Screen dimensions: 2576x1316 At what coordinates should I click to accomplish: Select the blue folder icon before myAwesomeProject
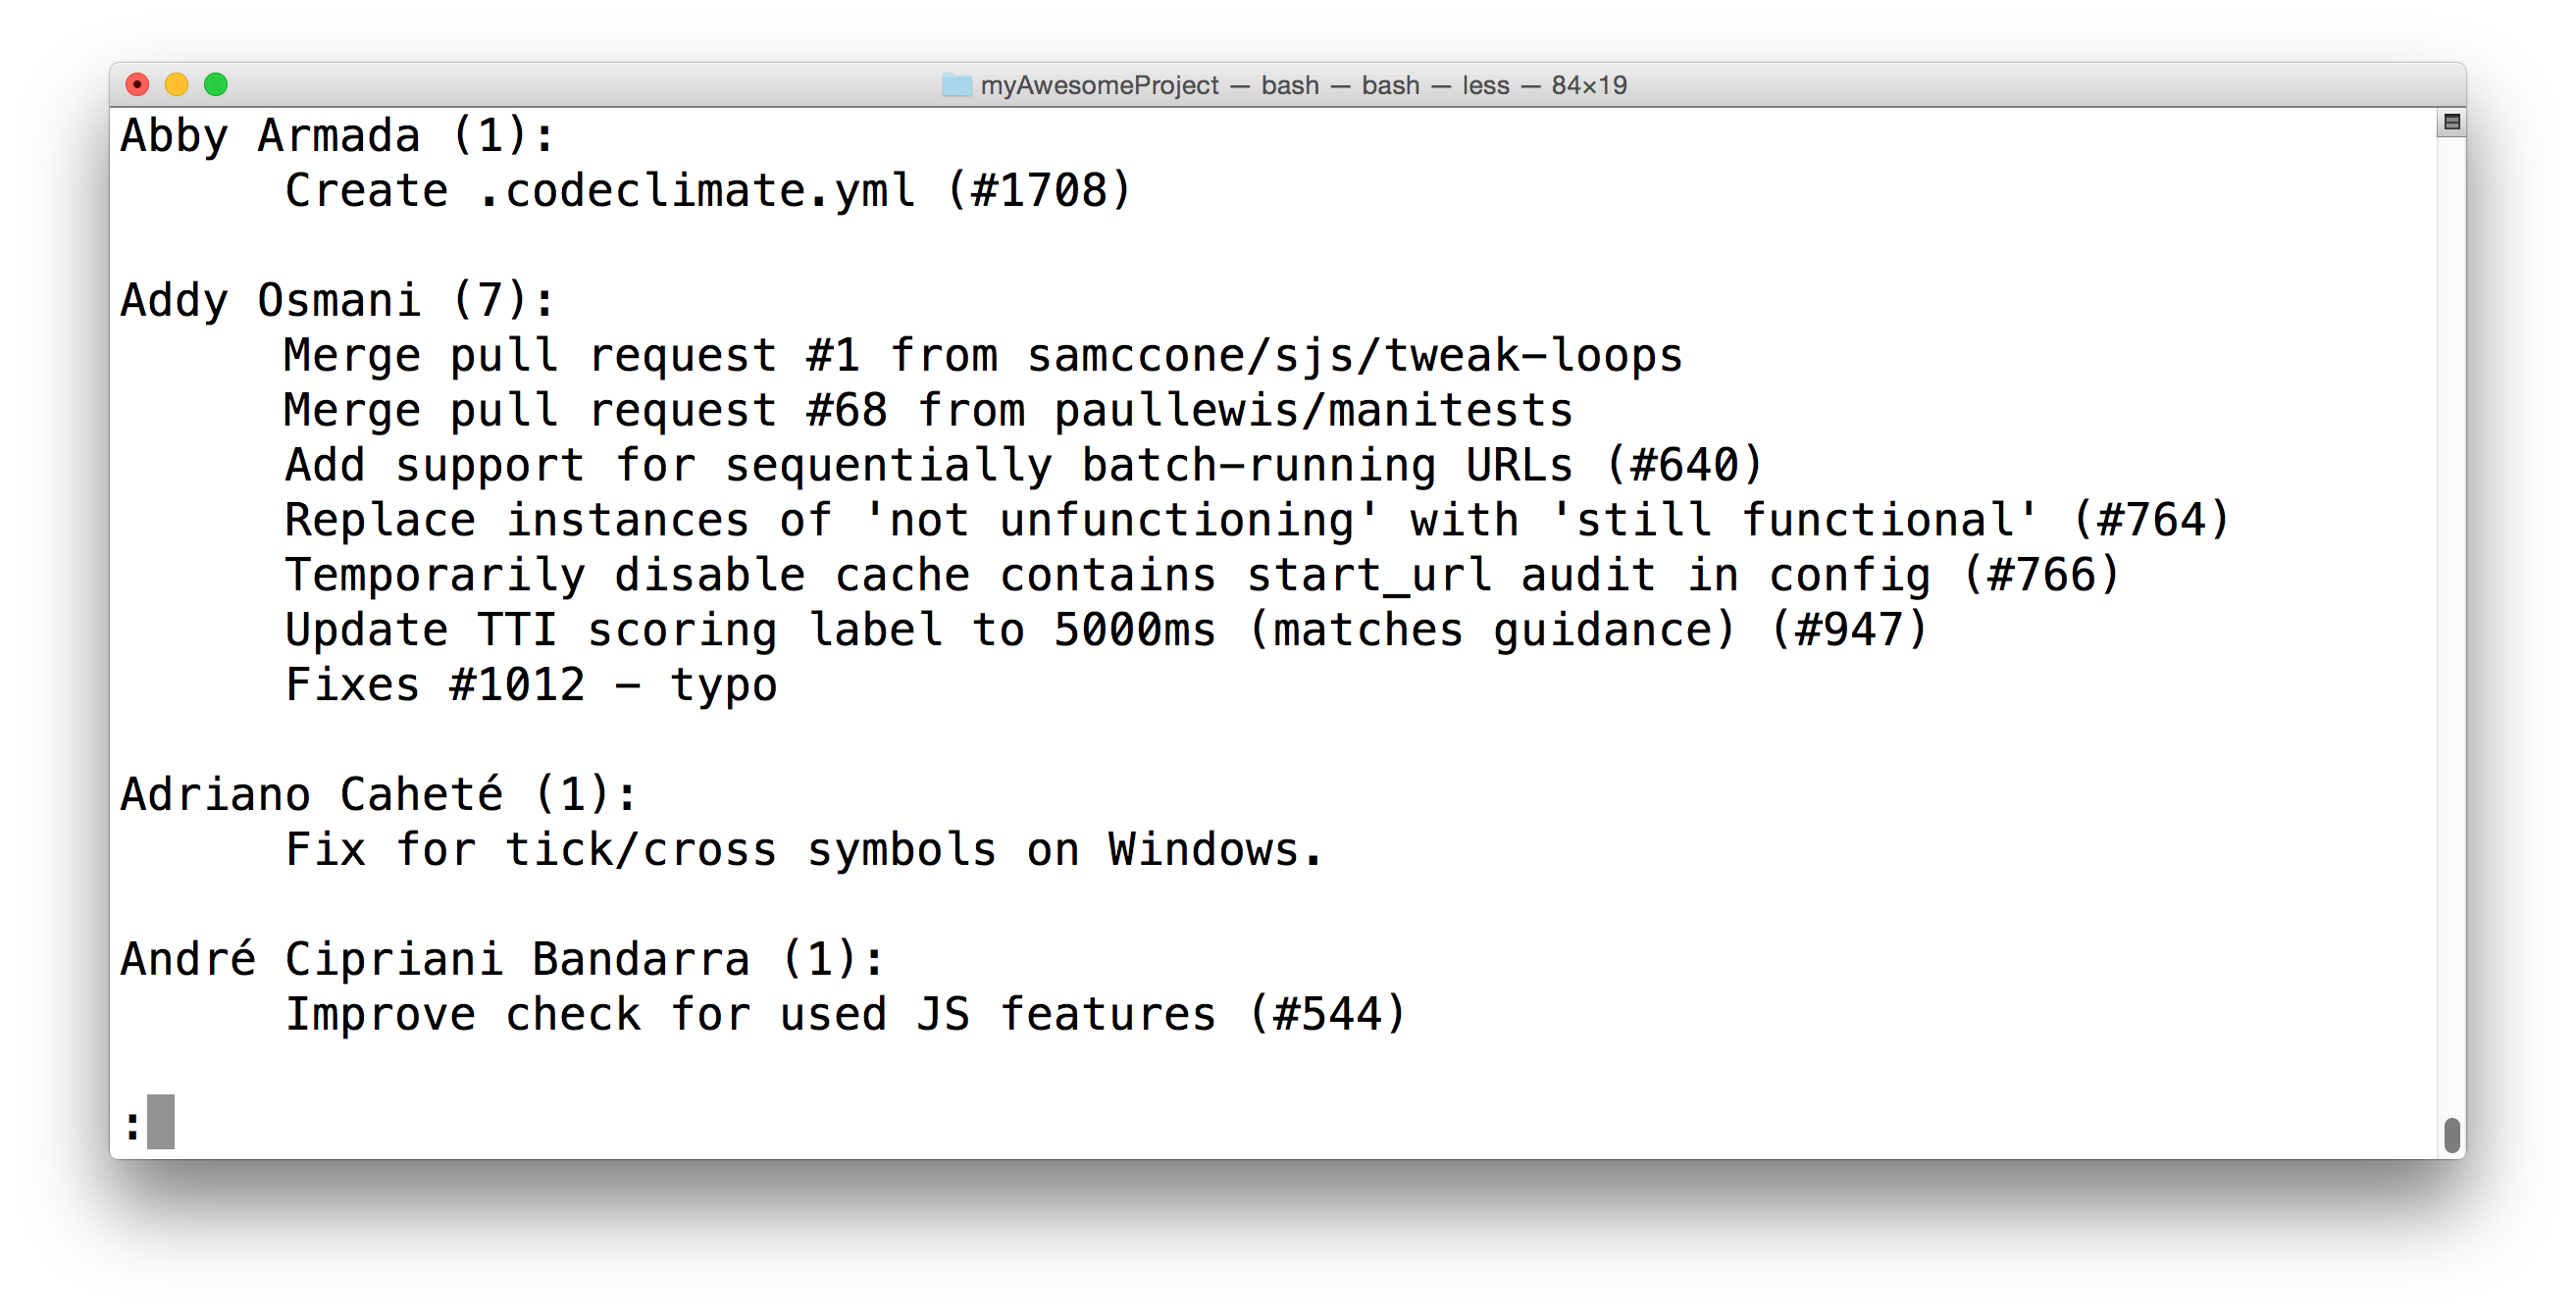[x=957, y=85]
